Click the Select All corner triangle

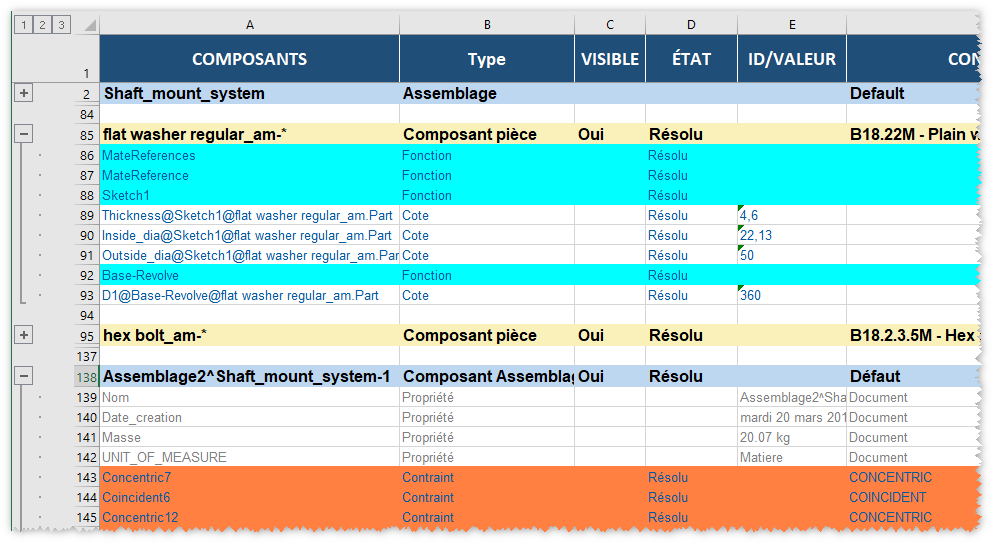(88, 25)
